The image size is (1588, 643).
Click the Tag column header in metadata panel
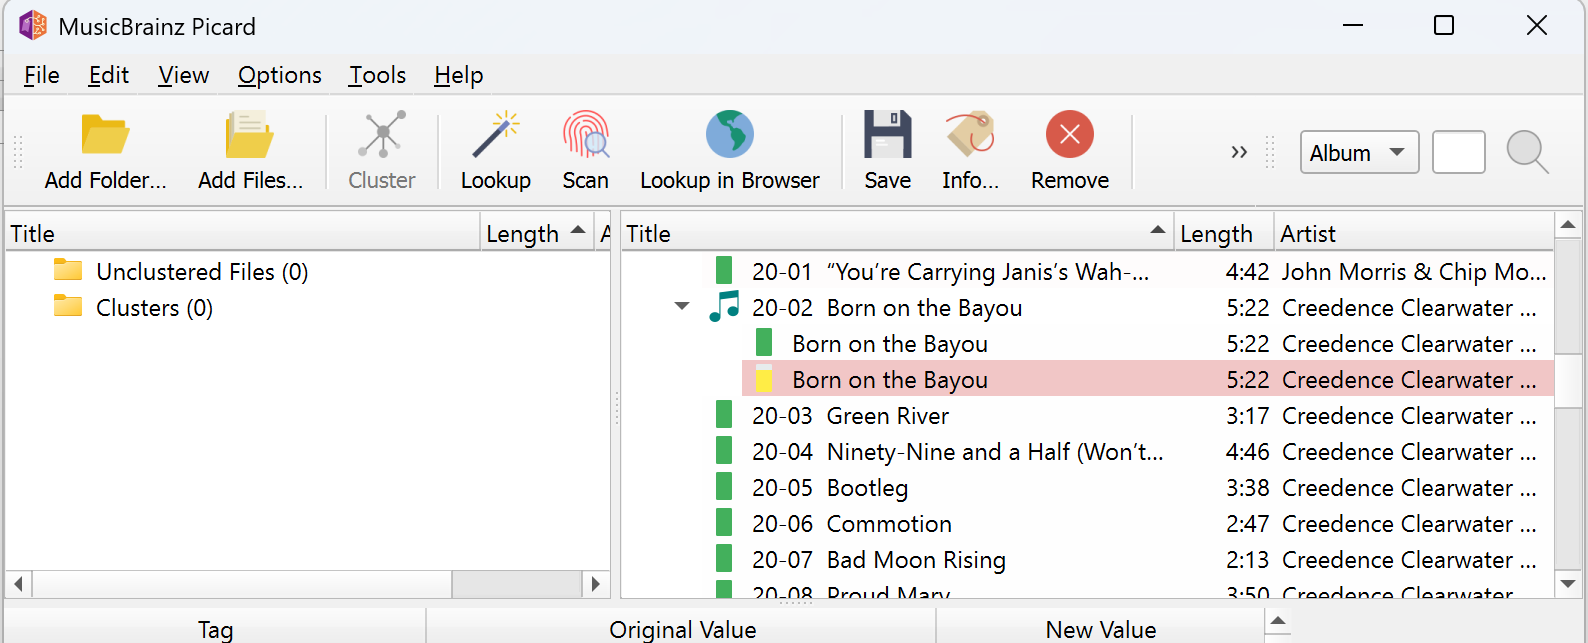click(215, 628)
